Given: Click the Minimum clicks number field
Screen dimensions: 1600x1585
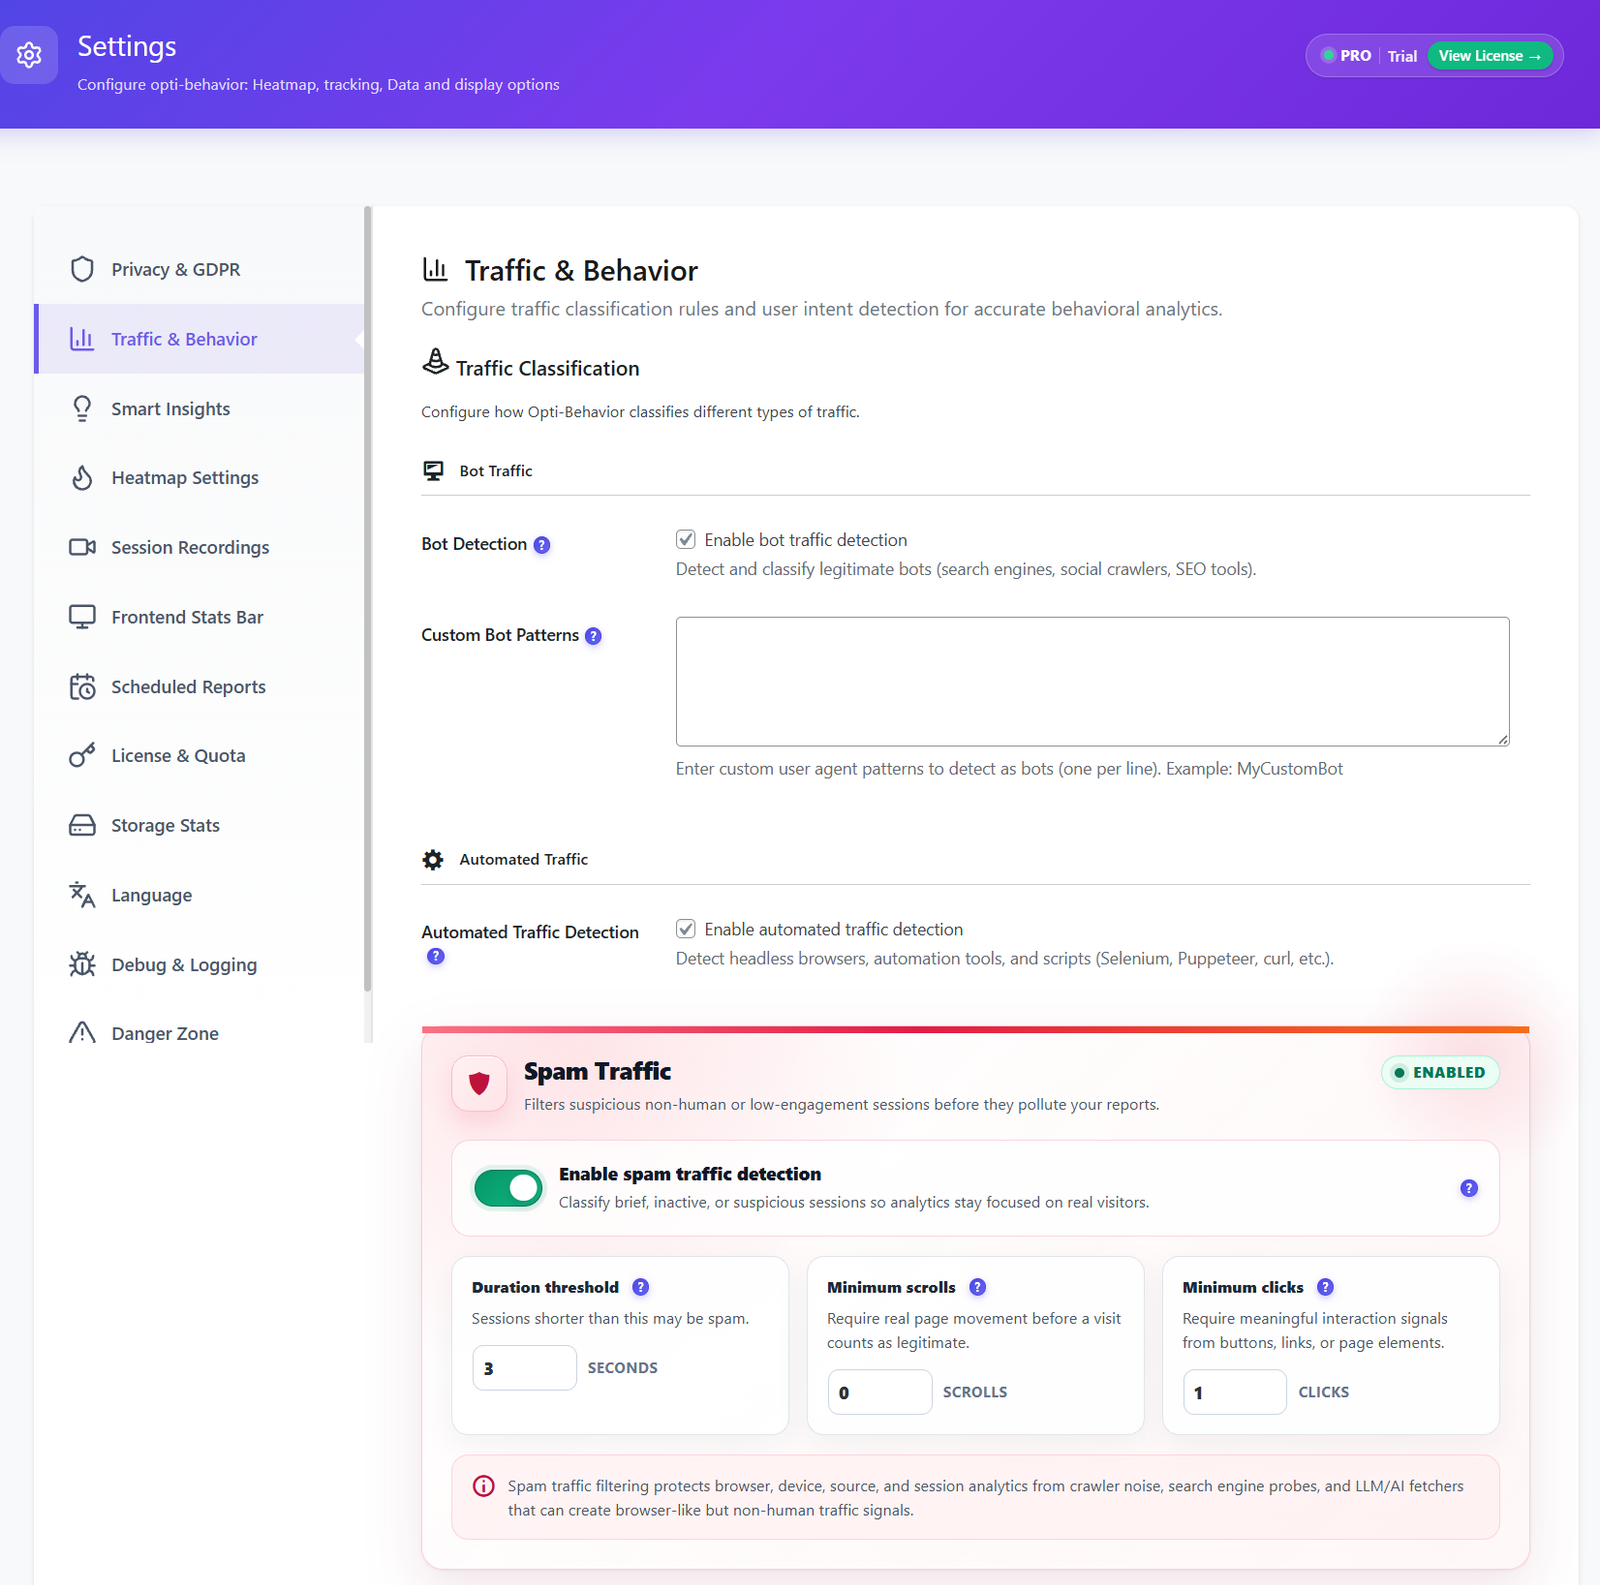Looking at the screenshot, I should coord(1235,1392).
